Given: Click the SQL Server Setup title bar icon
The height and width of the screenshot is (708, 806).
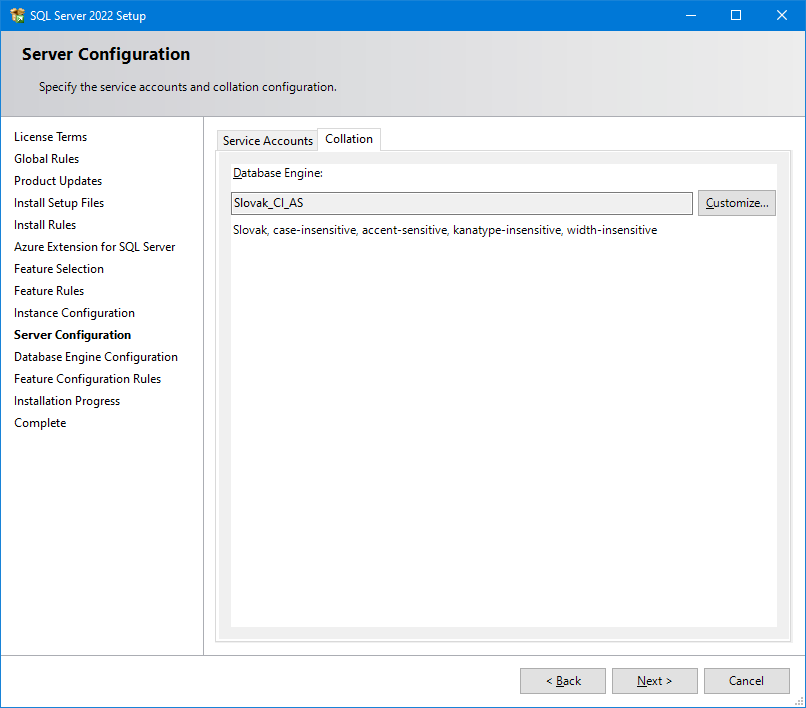Looking at the screenshot, I should pos(17,15).
